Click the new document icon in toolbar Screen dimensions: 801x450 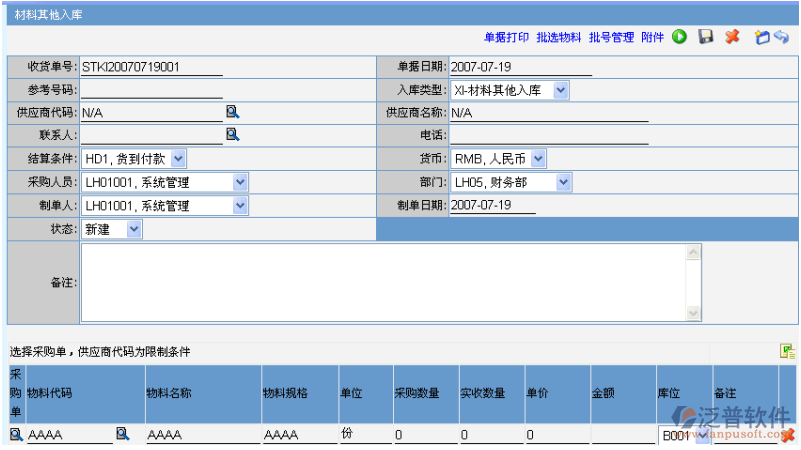(762, 37)
